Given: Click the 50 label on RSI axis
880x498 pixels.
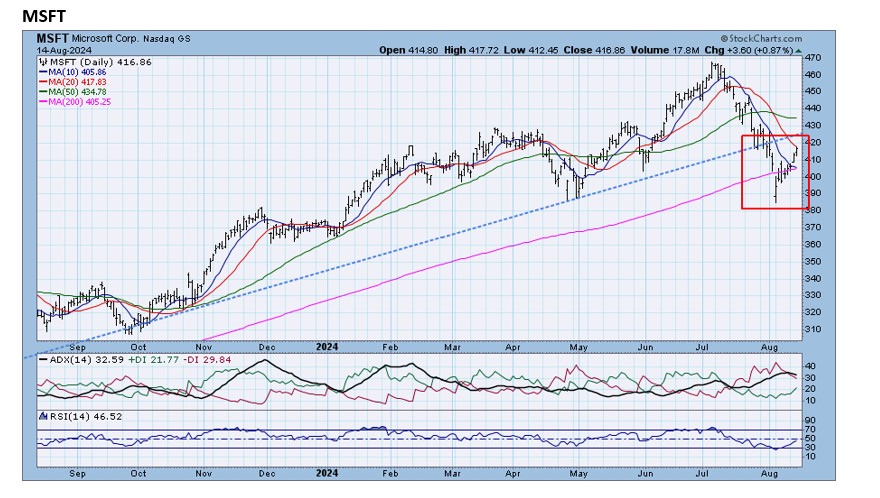Looking at the screenshot, I should pos(810,438).
